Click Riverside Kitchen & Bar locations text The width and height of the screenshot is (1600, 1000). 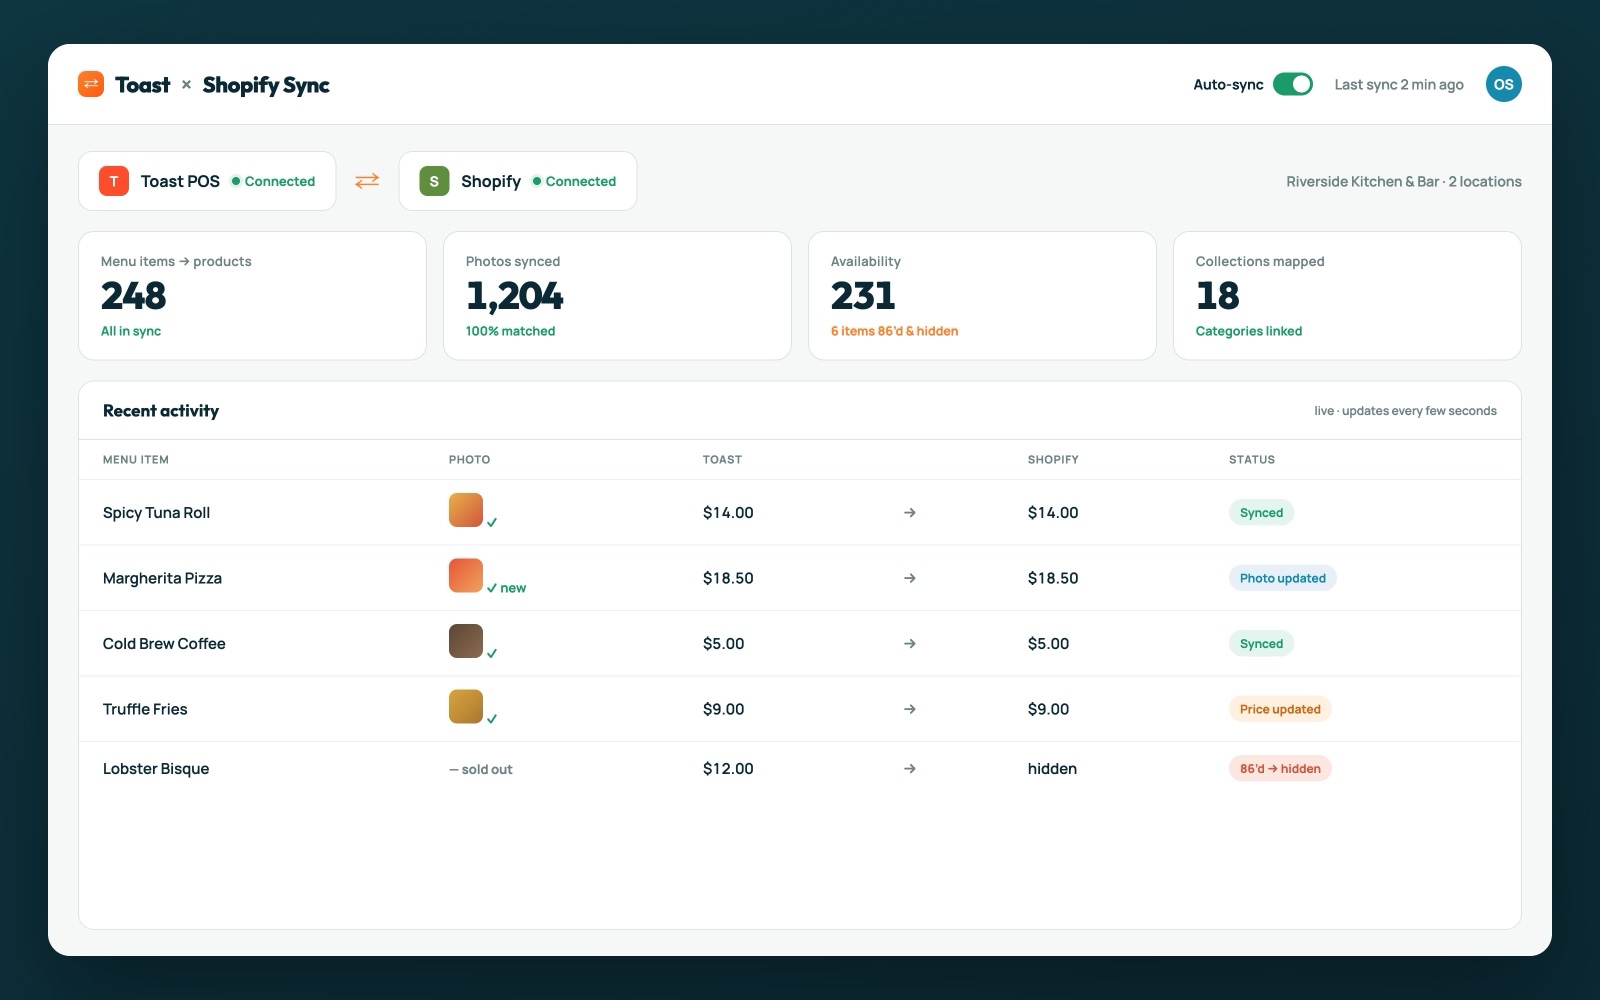(1404, 181)
